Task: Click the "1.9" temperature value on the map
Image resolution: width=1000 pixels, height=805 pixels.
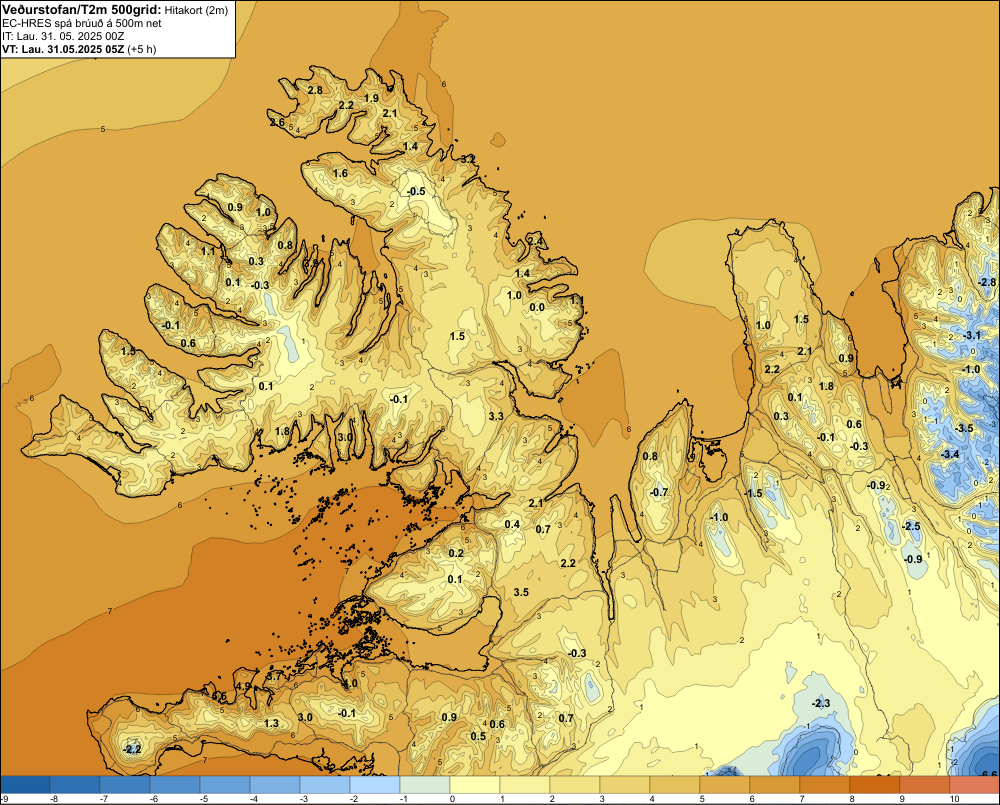Action: (371, 98)
